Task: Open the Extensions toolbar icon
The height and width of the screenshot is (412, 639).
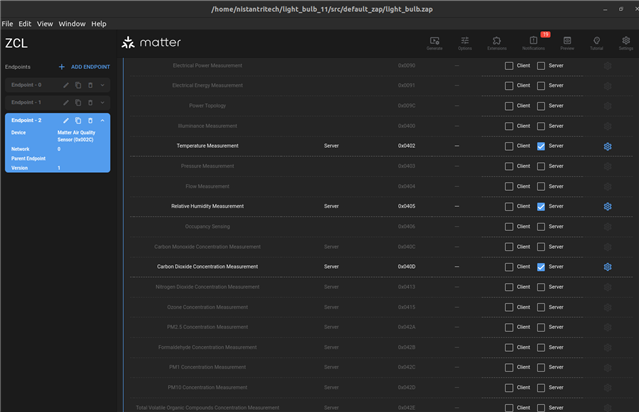Action: pyautogui.click(x=497, y=43)
